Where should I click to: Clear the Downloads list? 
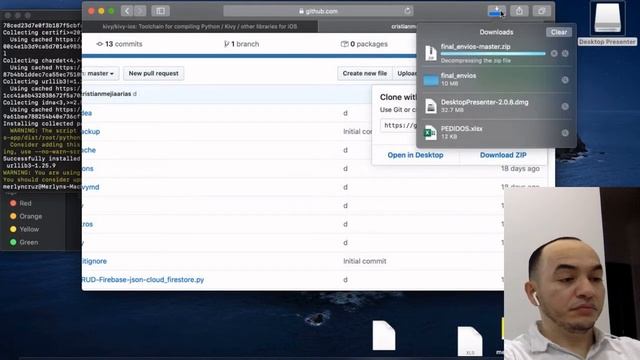pos(559,32)
